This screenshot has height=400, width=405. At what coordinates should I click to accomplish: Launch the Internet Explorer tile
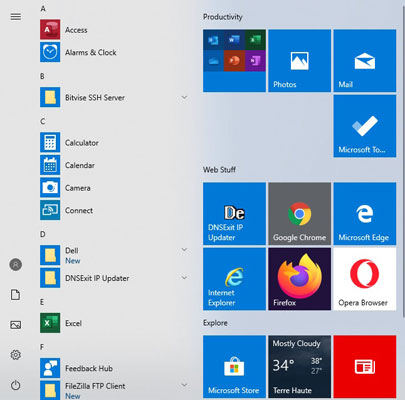[x=234, y=279]
